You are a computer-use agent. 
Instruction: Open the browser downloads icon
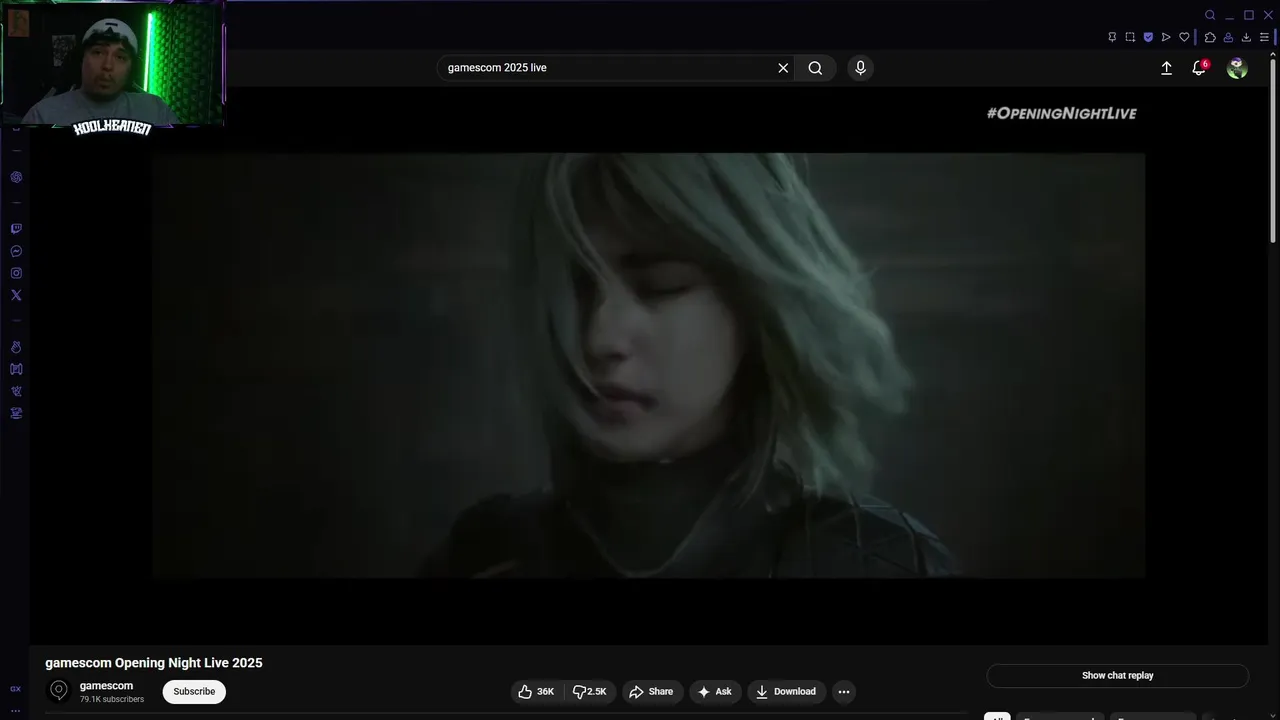(x=1246, y=37)
